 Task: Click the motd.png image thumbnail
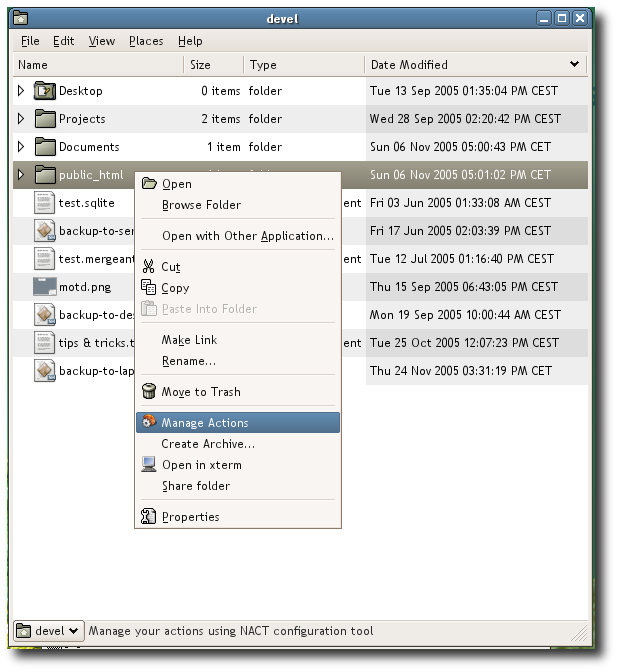click(x=45, y=287)
